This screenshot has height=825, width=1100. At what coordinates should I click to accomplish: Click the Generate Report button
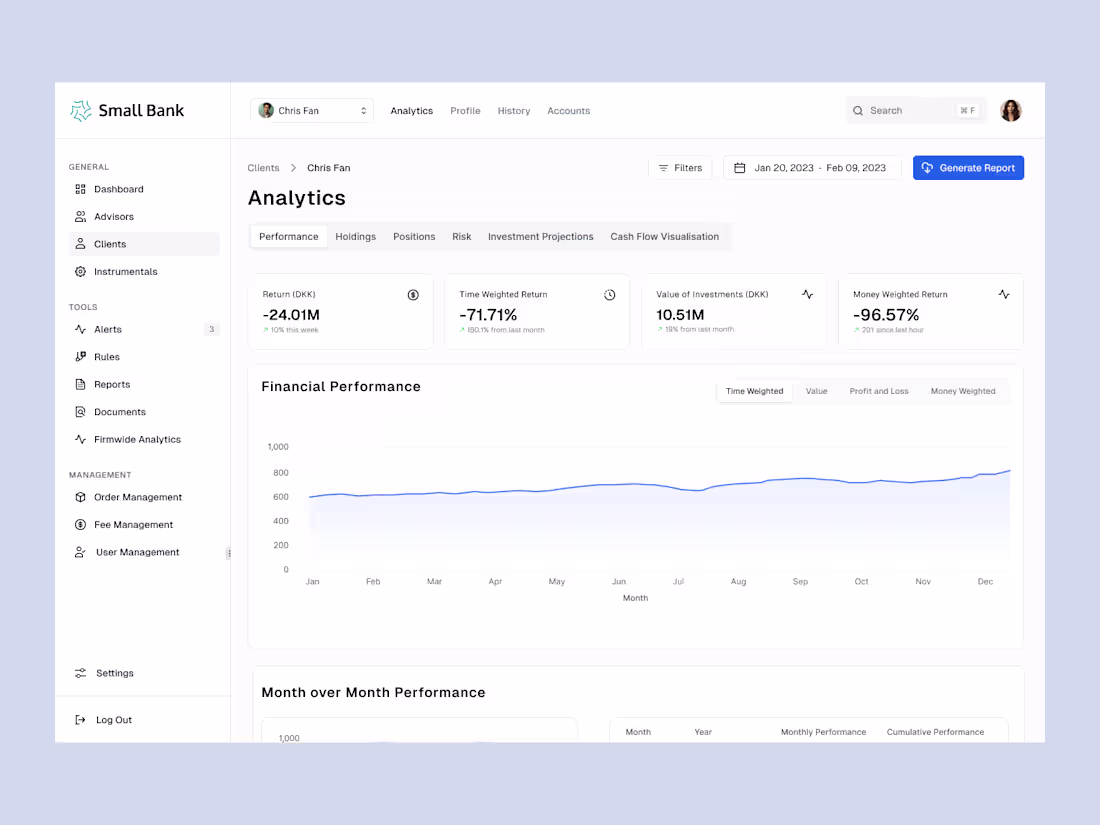pyautogui.click(x=968, y=167)
